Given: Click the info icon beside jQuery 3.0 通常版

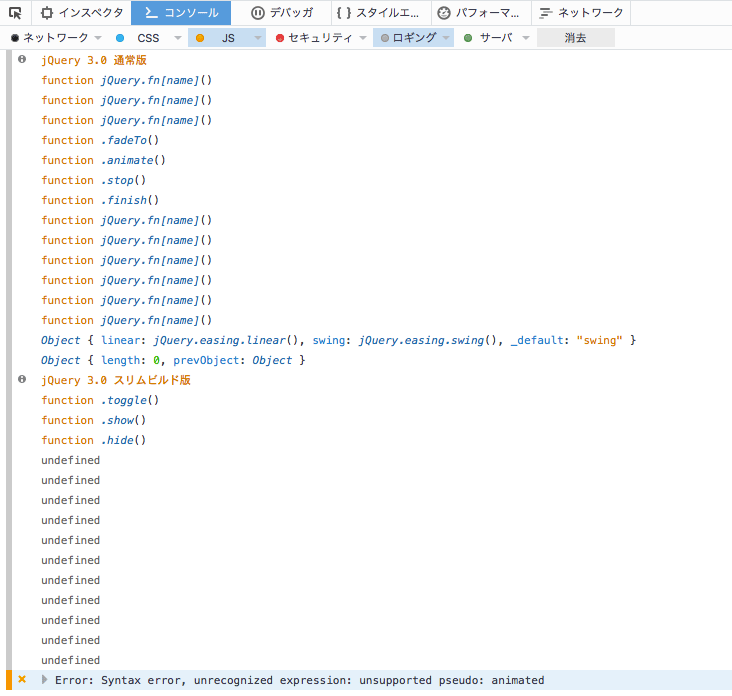Looking at the screenshot, I should click(x=22, y=59).
